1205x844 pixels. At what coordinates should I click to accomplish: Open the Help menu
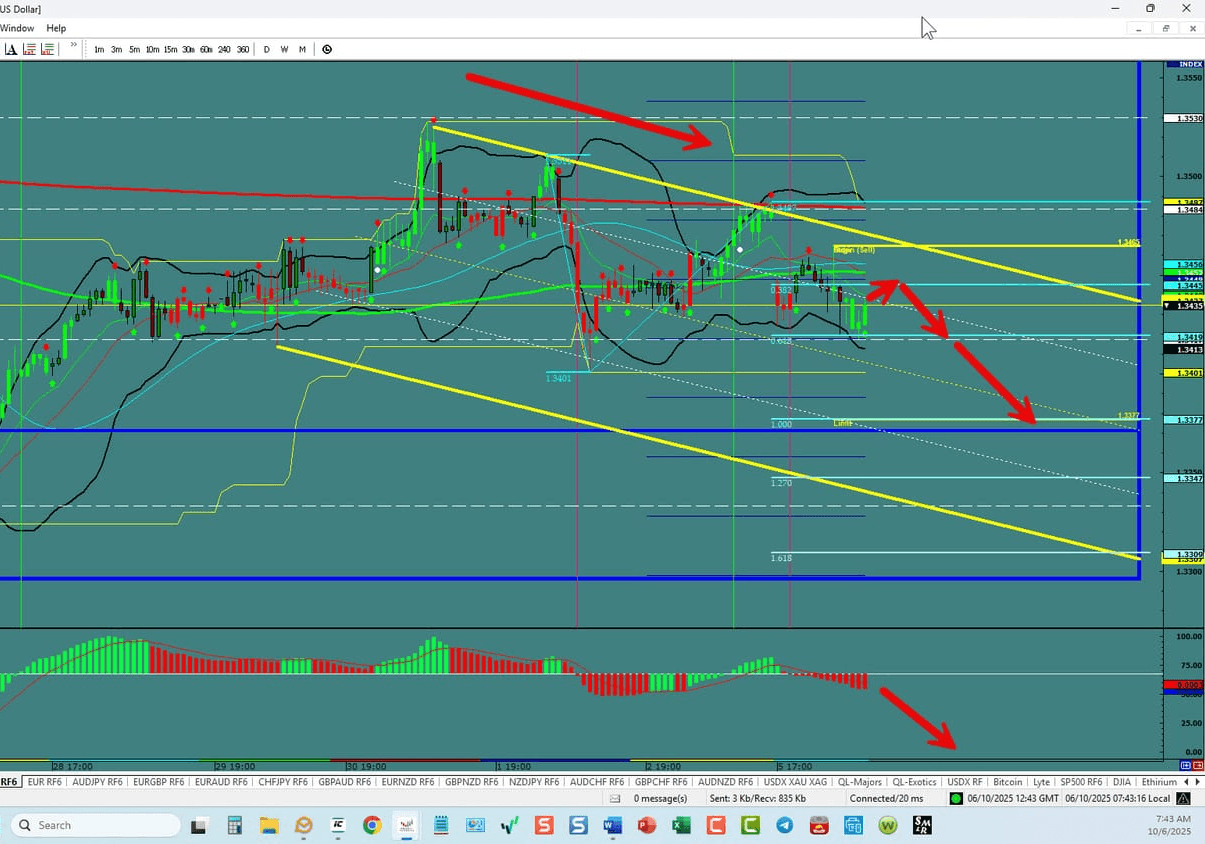coord(56,28)
